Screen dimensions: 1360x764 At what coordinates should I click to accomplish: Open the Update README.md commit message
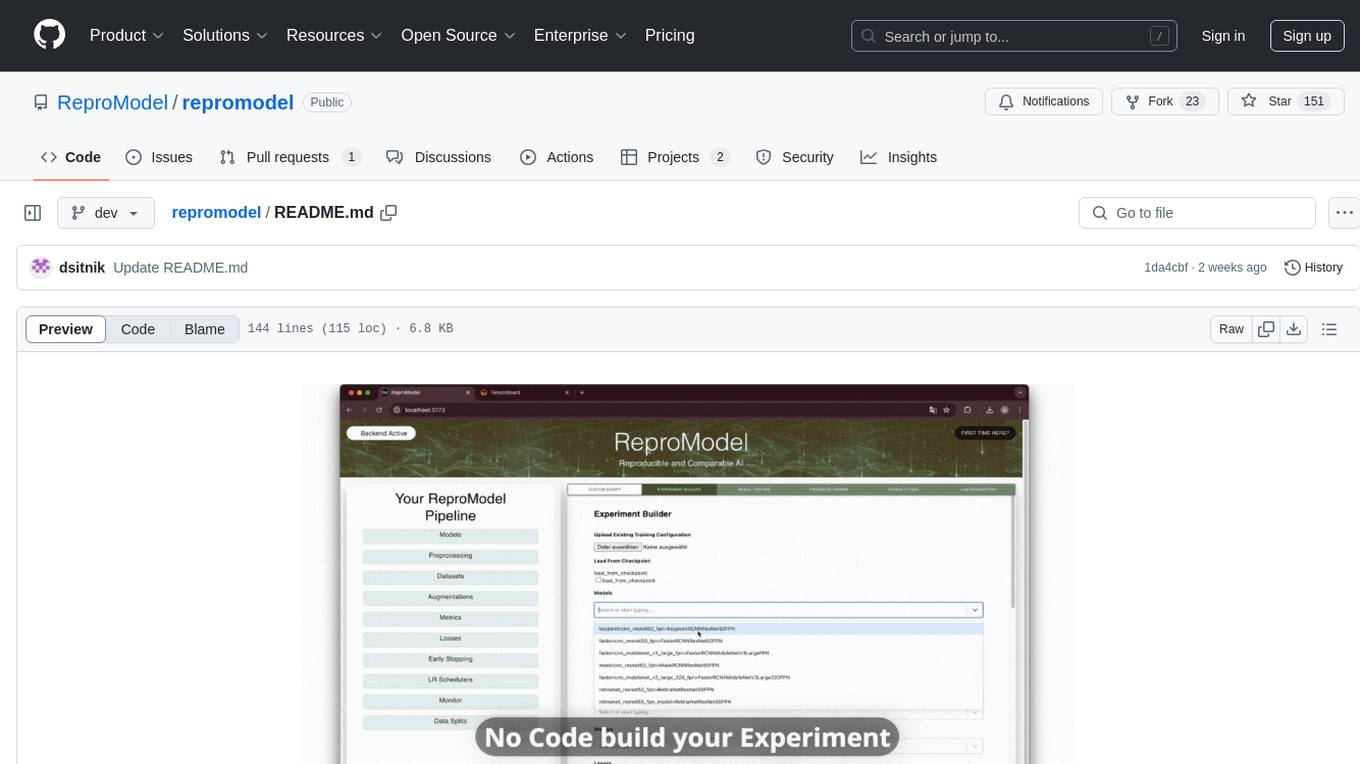pos(180,268)
